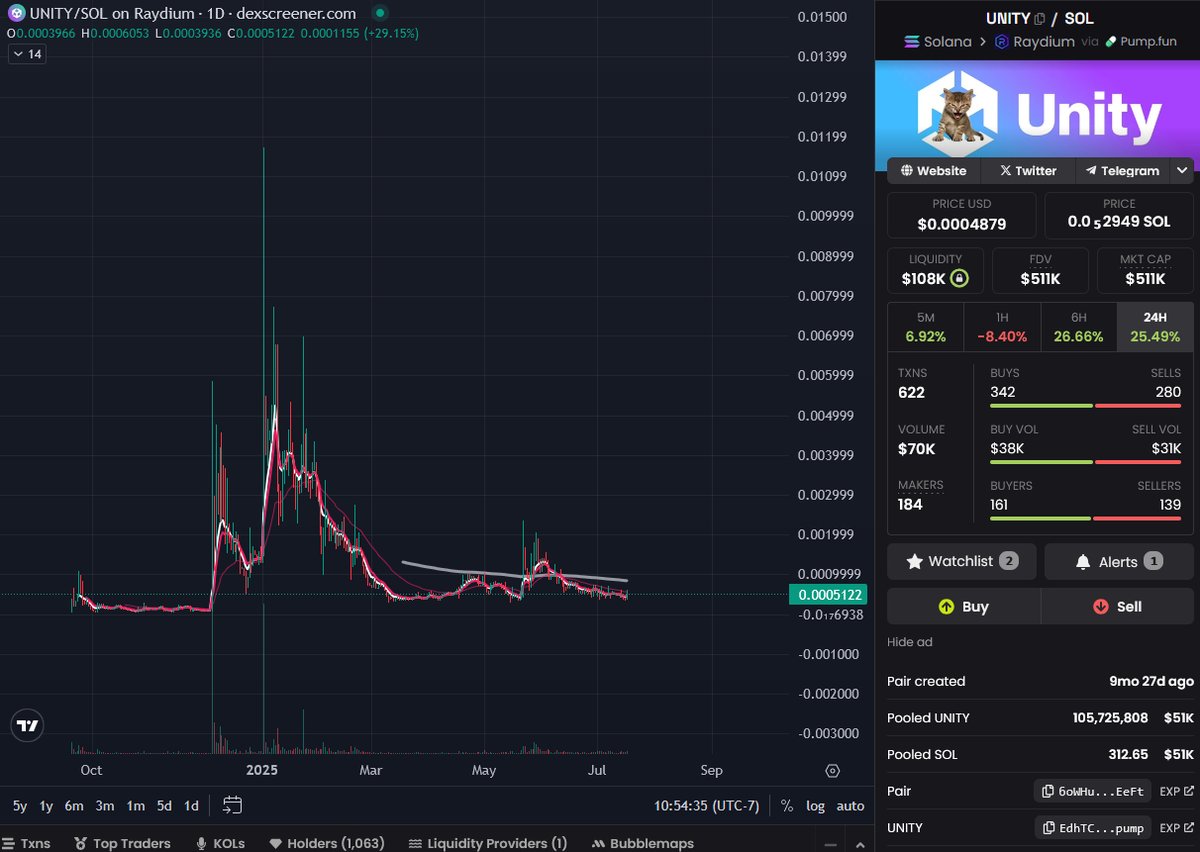Open Pair address in explorer EXP
The image size is (1200, 852).
1177,791
